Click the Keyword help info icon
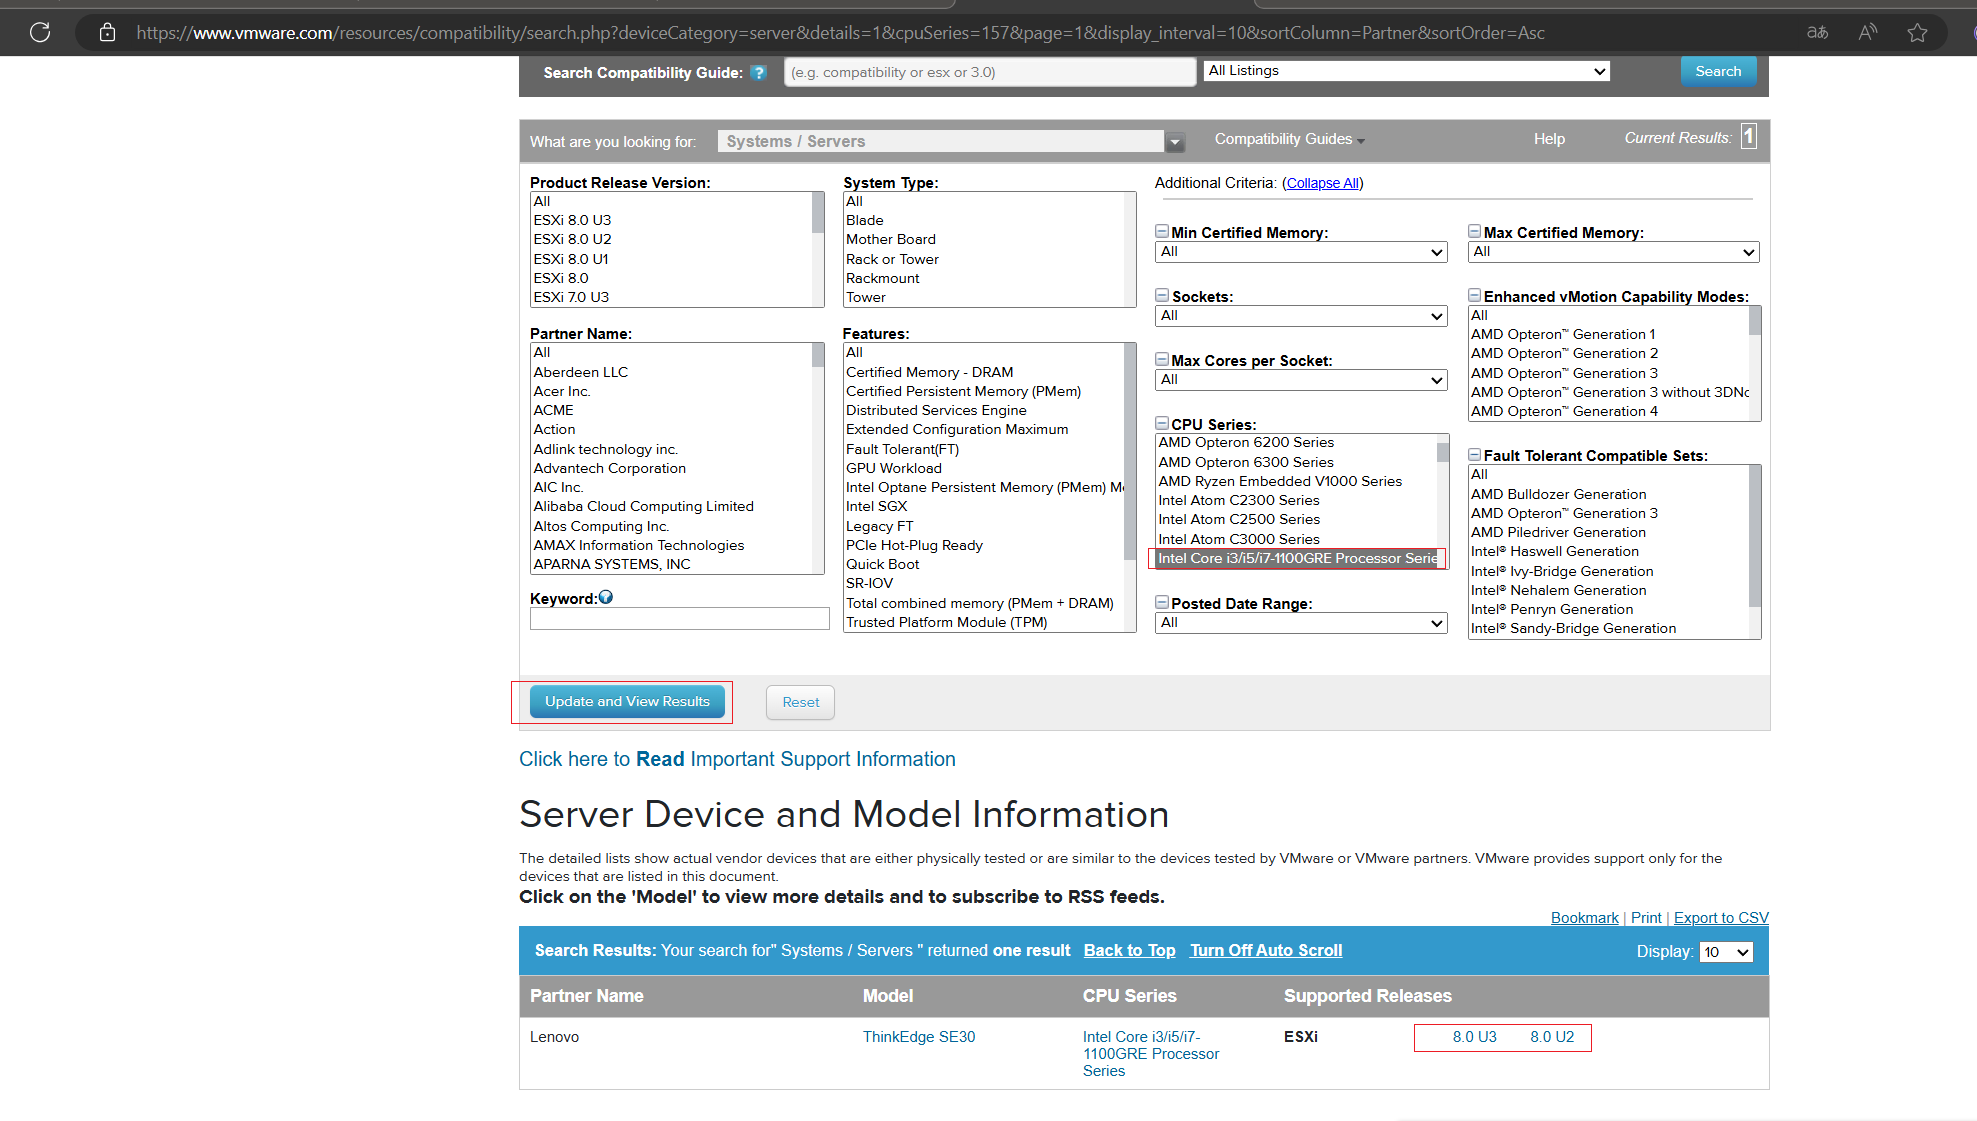This screenshot has height=1121, width=1977. [606, 598]
